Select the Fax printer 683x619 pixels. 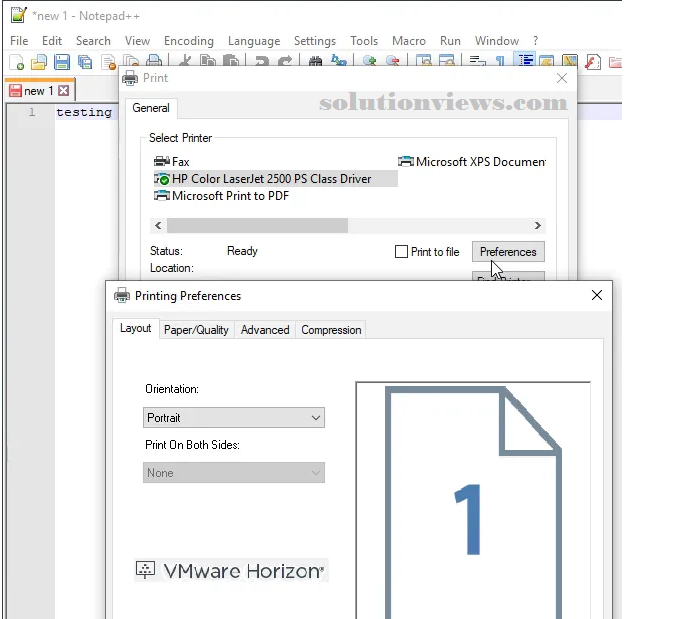click(172, 162)
